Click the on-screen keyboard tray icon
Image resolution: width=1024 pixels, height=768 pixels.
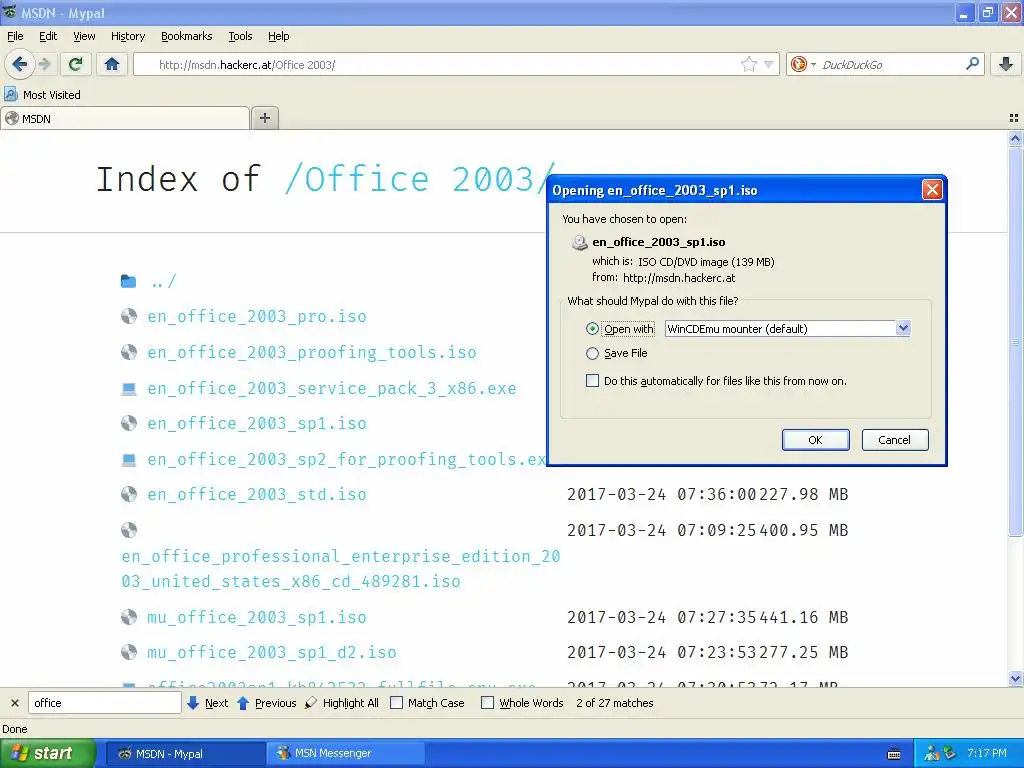point(894,754)
